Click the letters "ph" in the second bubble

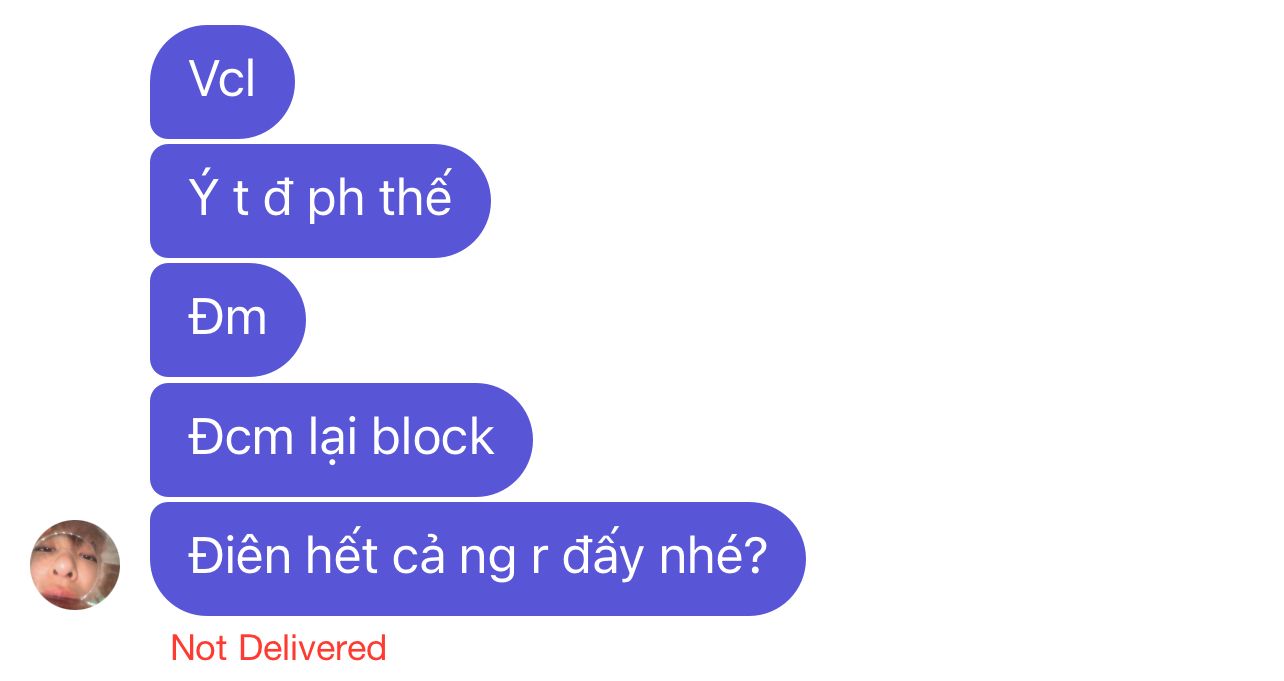click(x=335, y=200)
